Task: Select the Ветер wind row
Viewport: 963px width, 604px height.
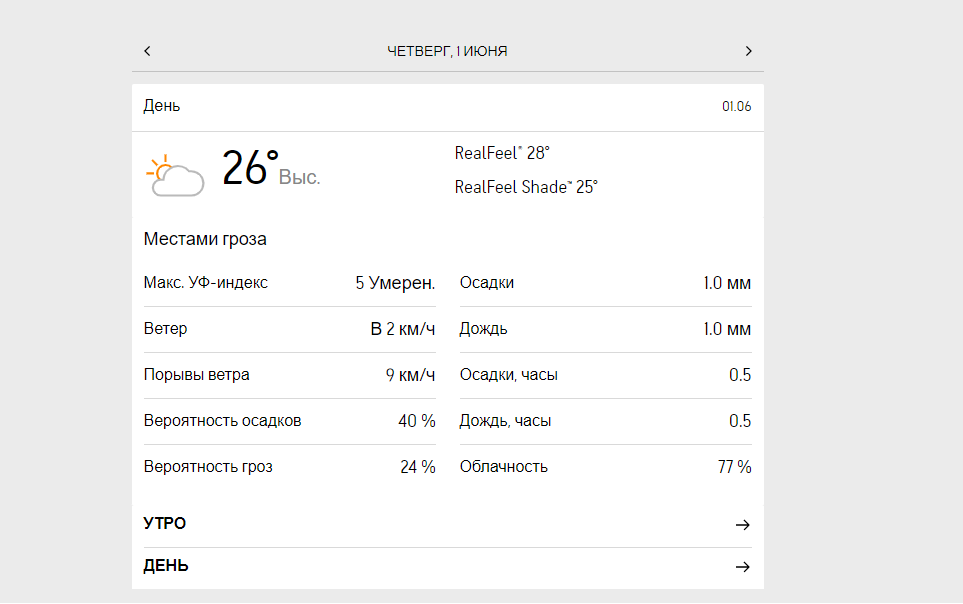Action: click(x=289, y=329)
